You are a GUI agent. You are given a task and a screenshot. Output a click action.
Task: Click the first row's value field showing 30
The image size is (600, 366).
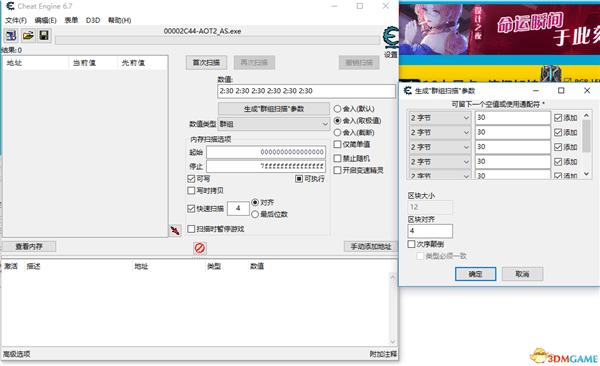[513, 118]
